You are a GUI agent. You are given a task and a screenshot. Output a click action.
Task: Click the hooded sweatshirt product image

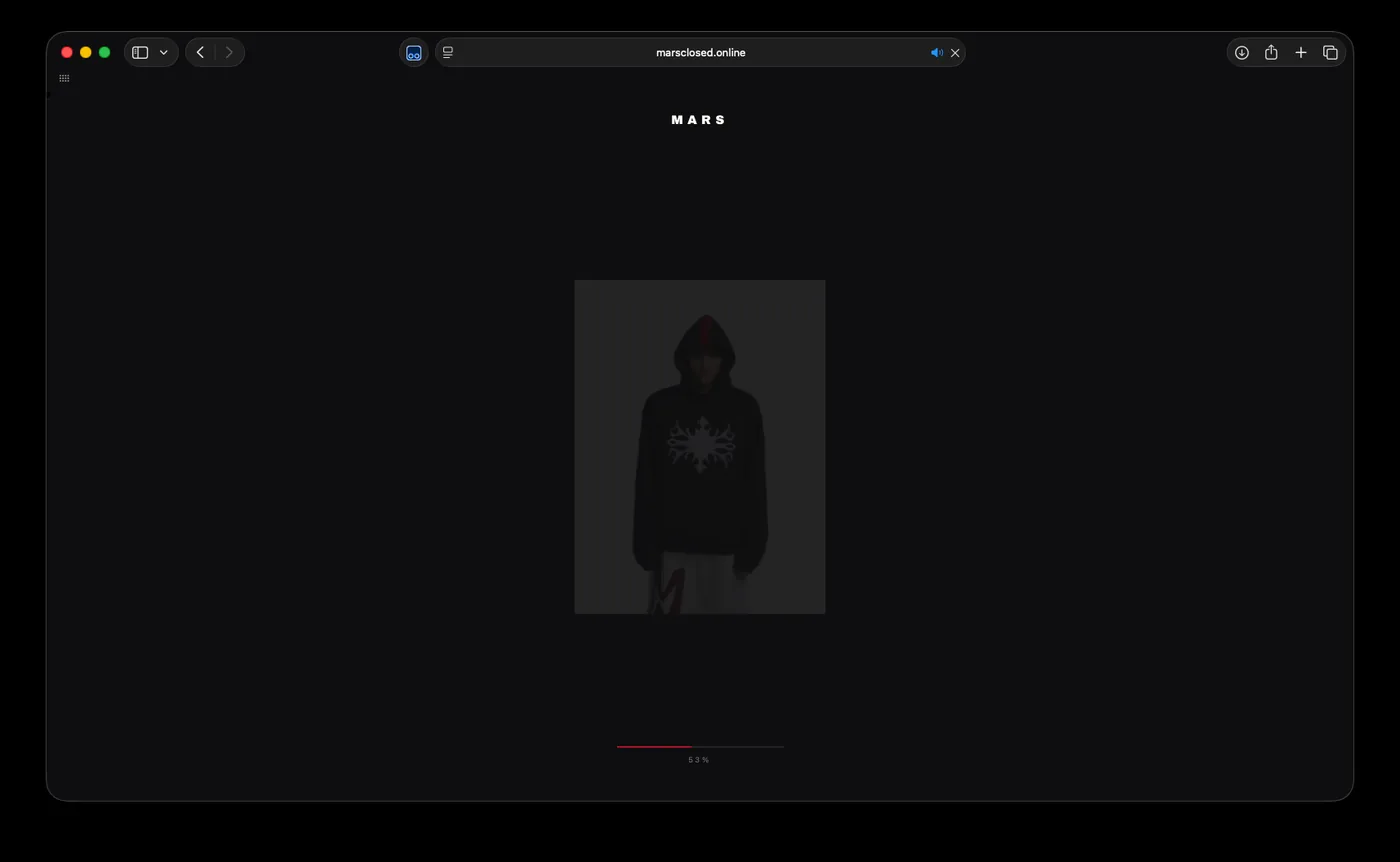pyautogui.click(x=700, y=447)
